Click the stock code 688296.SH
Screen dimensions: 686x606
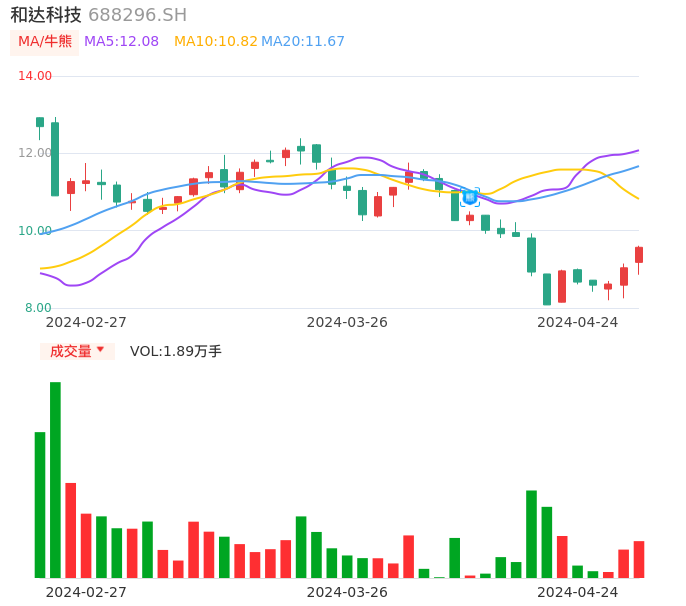(x=137, y=15)
